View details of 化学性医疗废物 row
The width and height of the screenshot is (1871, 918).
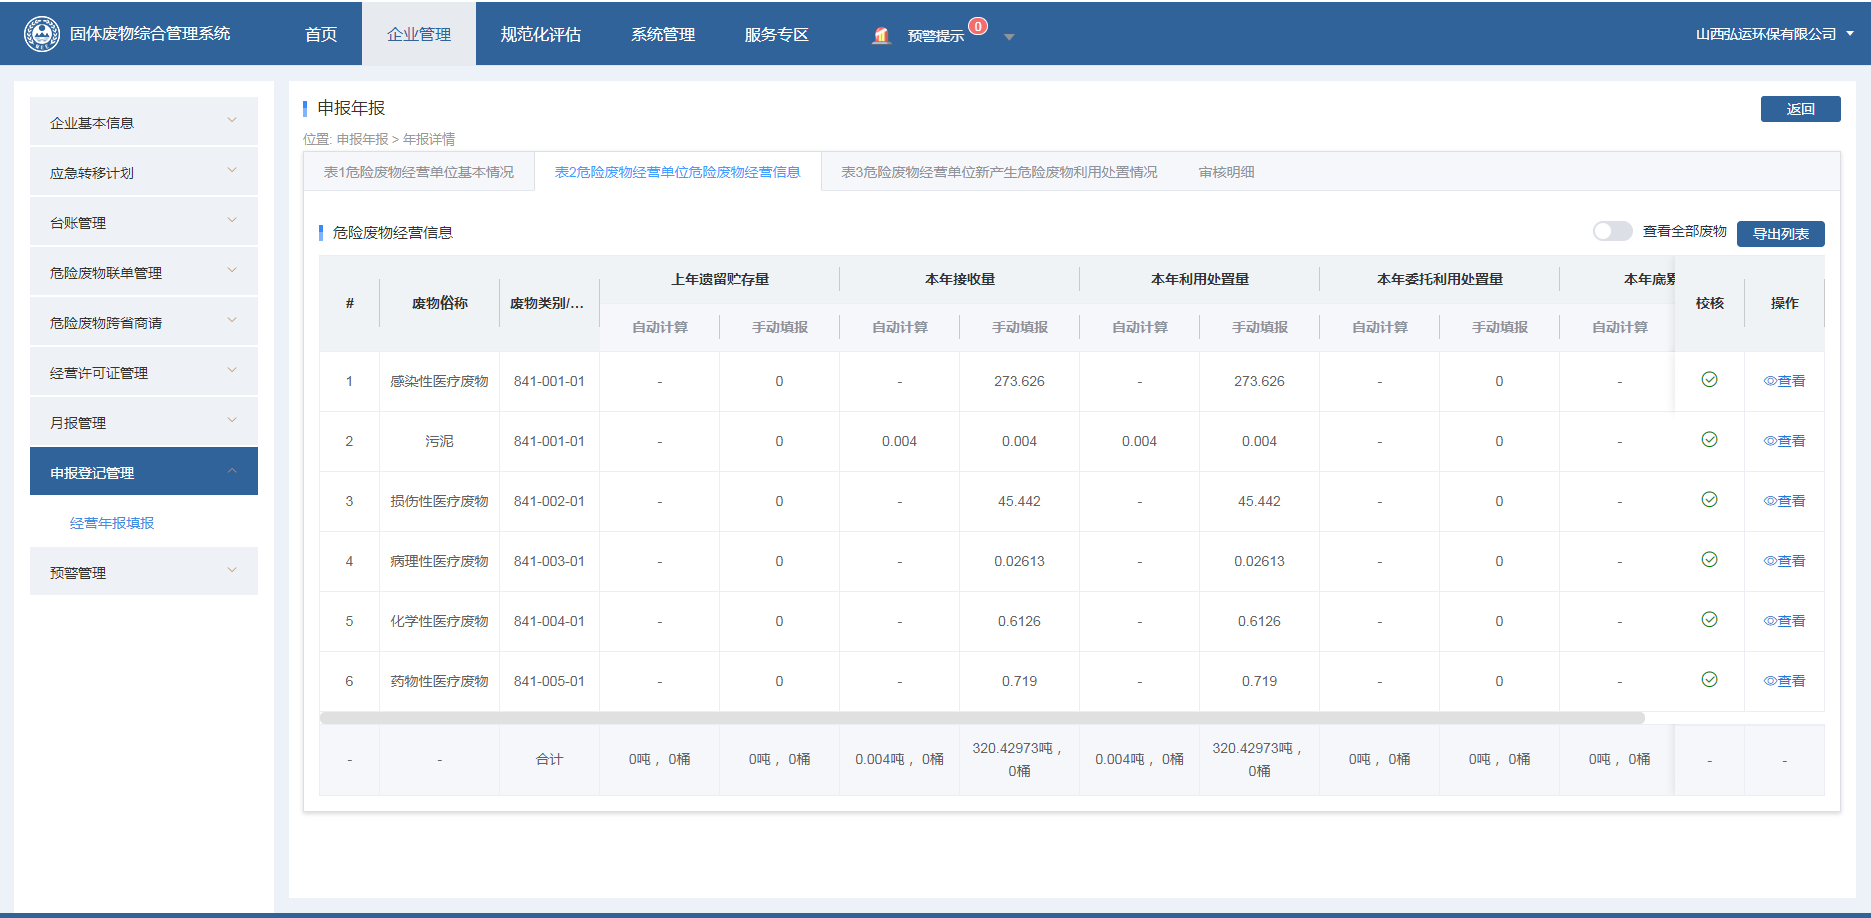coord(1785,621)
